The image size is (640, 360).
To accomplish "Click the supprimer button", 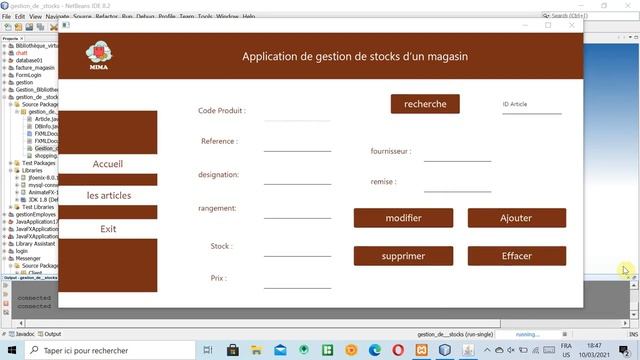I will tap(403, 256).
